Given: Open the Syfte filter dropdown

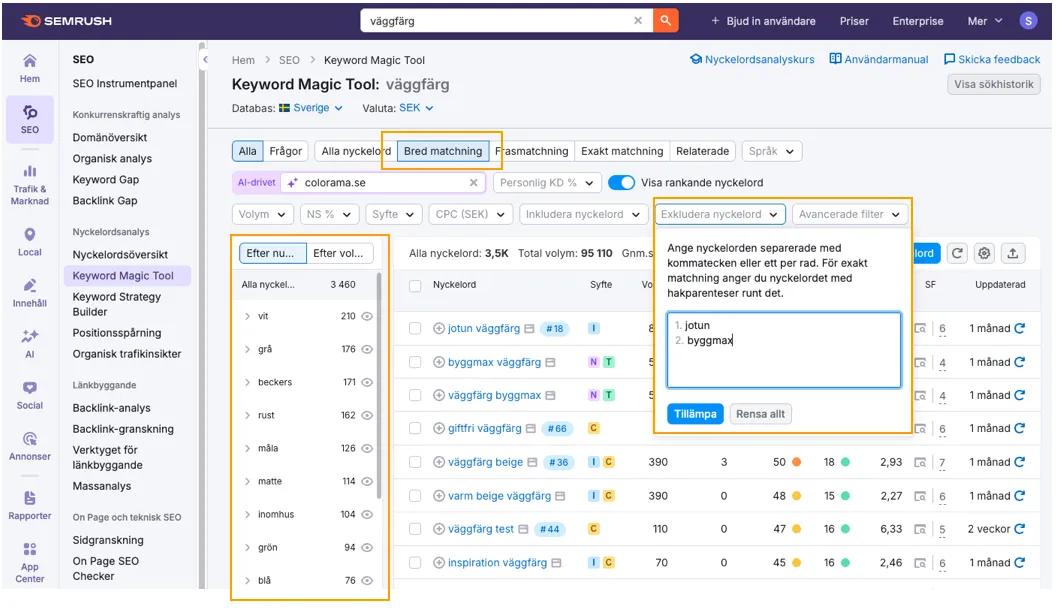Looking at the screenshot, I should pos(394,214).
